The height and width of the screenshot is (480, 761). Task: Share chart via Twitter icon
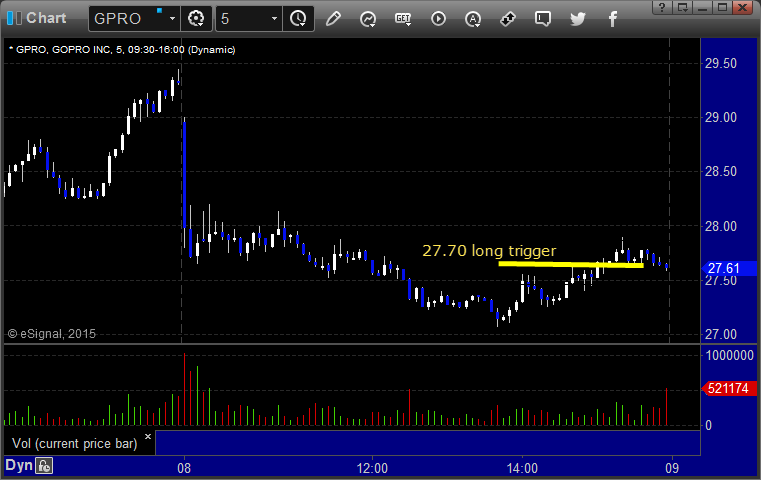(578, 19)
